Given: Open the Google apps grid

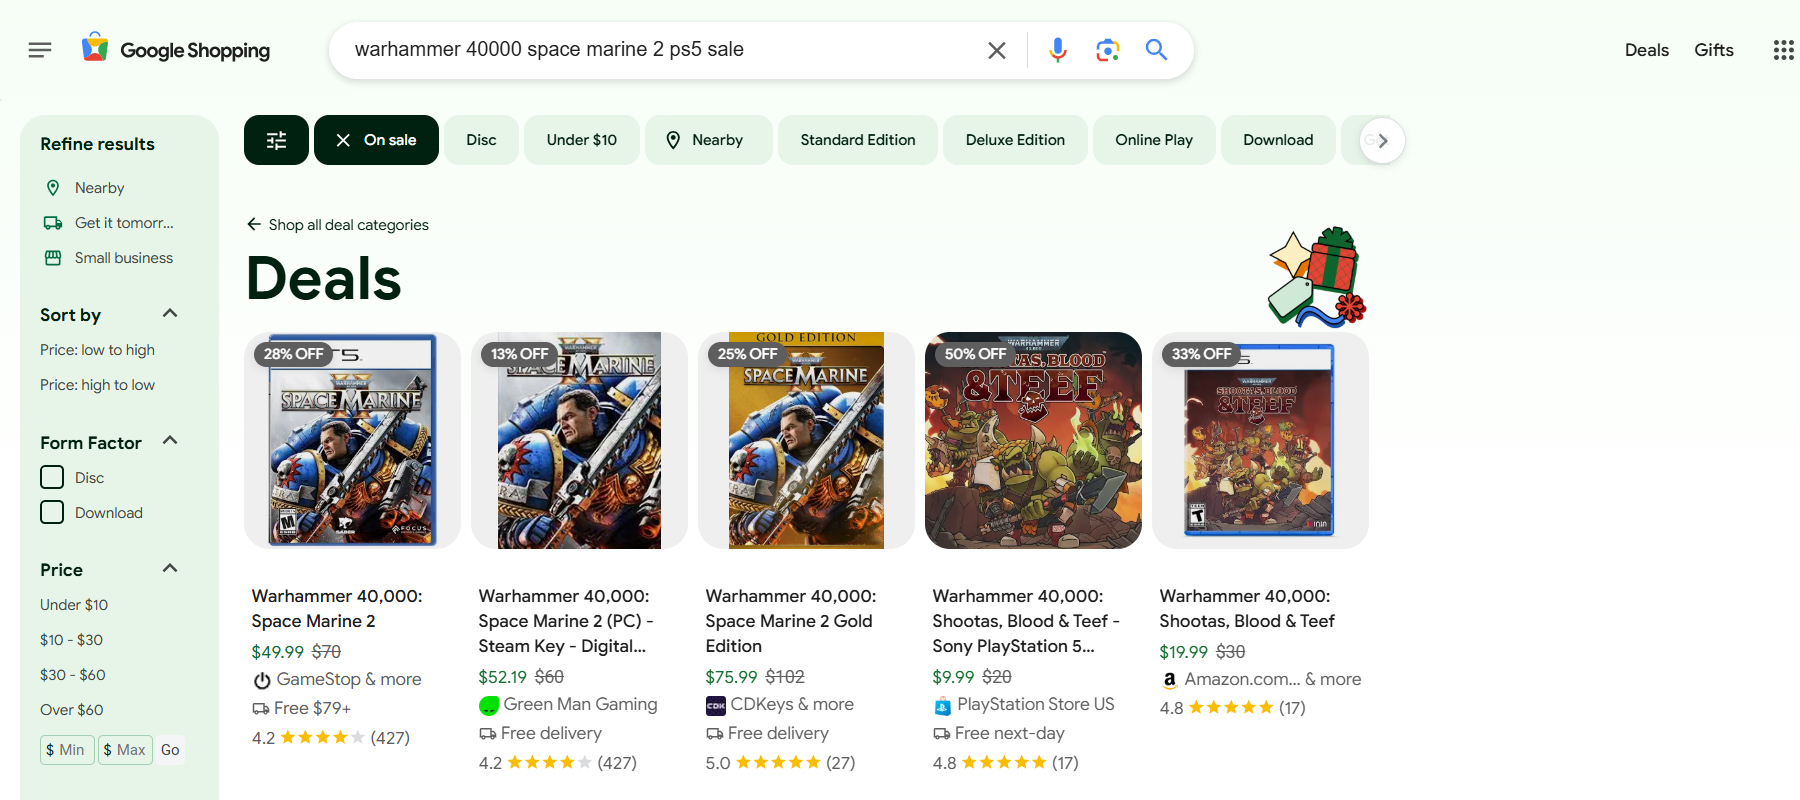Looking at the screenshot, I should point(1783,49).
